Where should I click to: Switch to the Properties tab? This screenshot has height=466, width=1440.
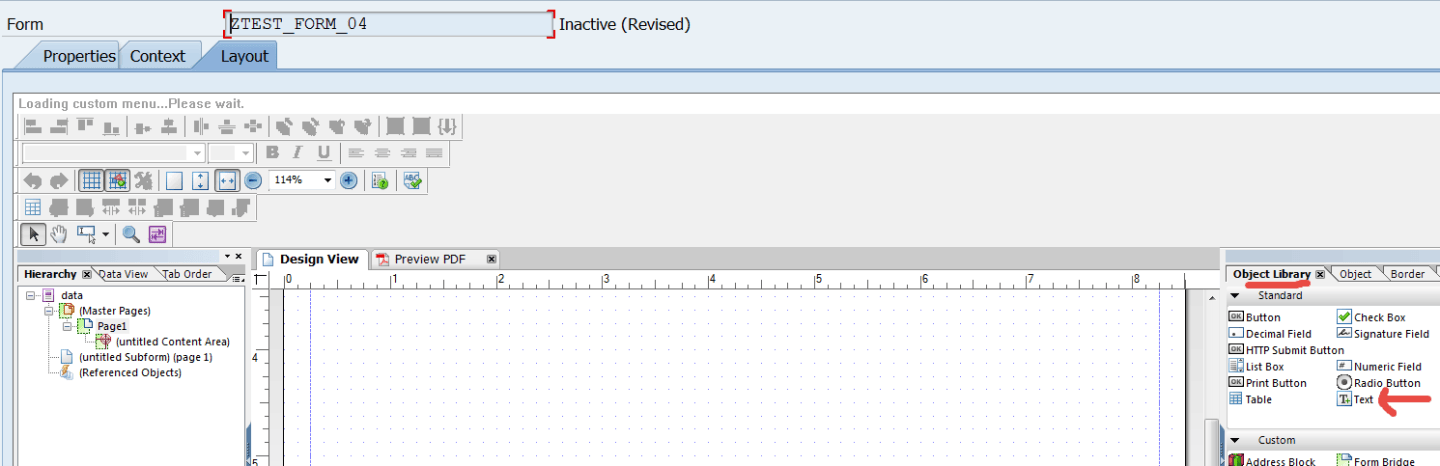[79, 56]
